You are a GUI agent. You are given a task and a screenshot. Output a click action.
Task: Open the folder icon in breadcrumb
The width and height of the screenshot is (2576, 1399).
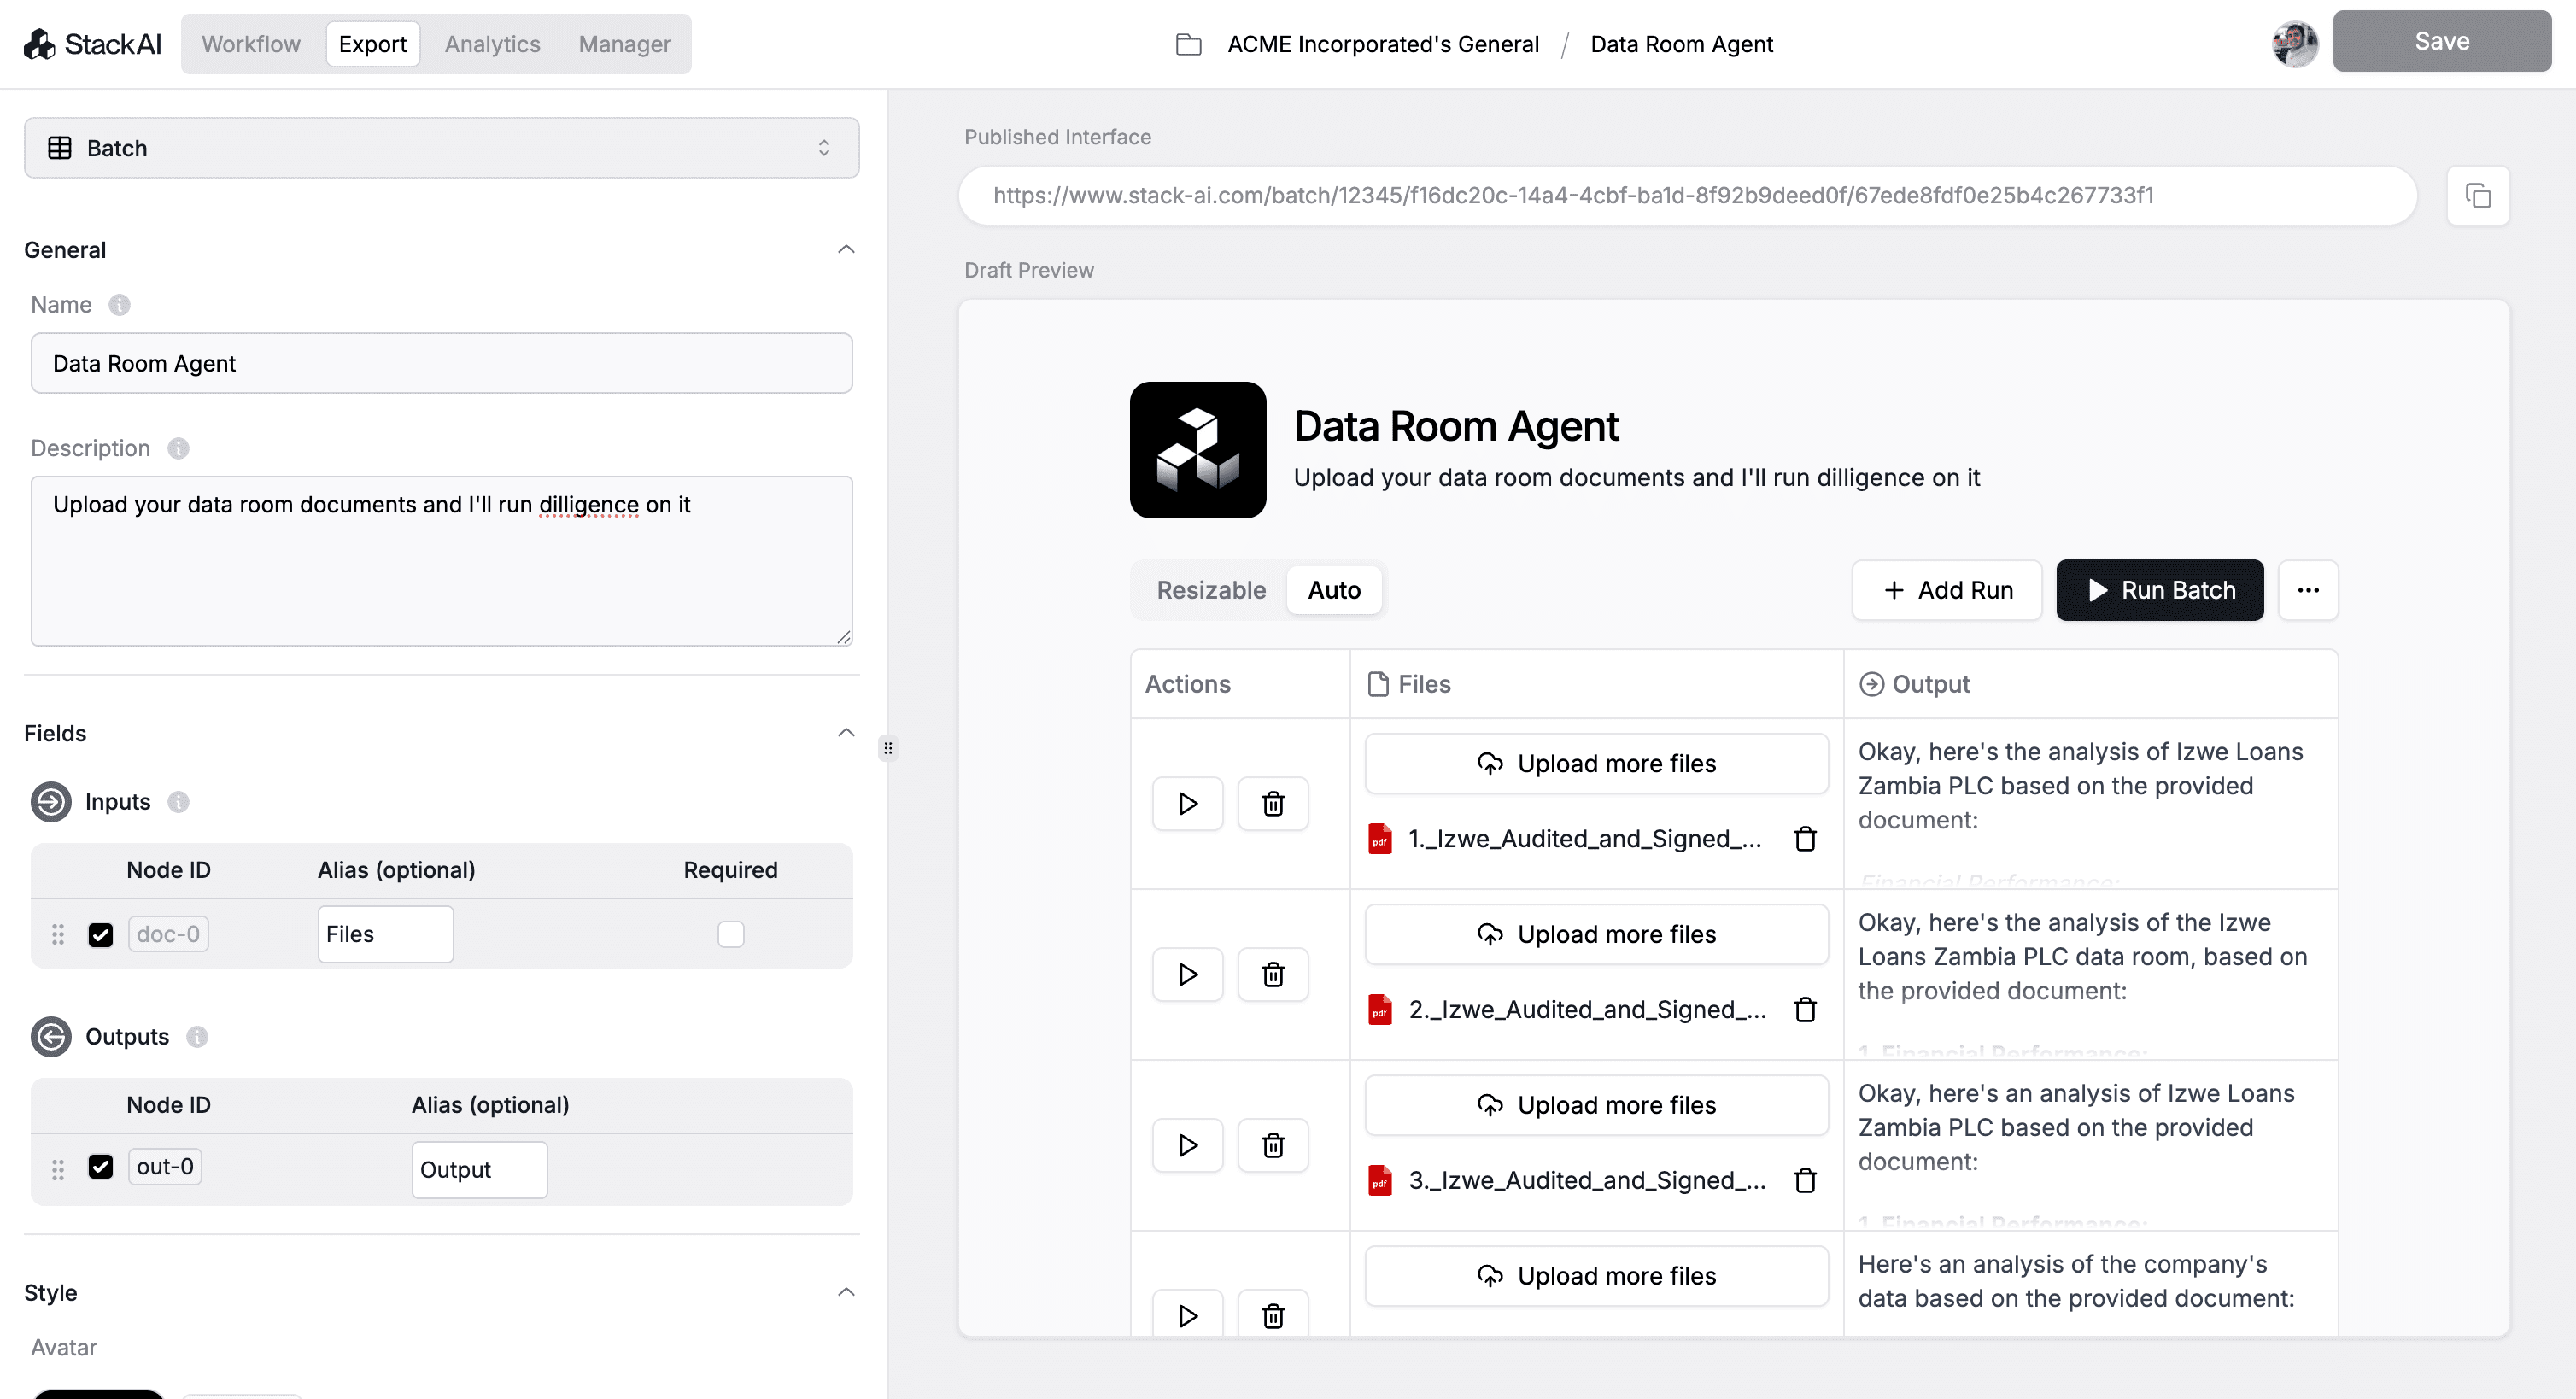(x=1188, y=44)
